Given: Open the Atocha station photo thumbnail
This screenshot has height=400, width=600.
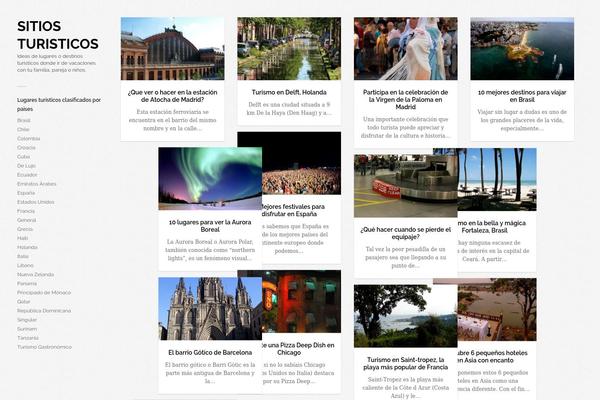Looking at the screenshot, I should (x=173, y=49).
